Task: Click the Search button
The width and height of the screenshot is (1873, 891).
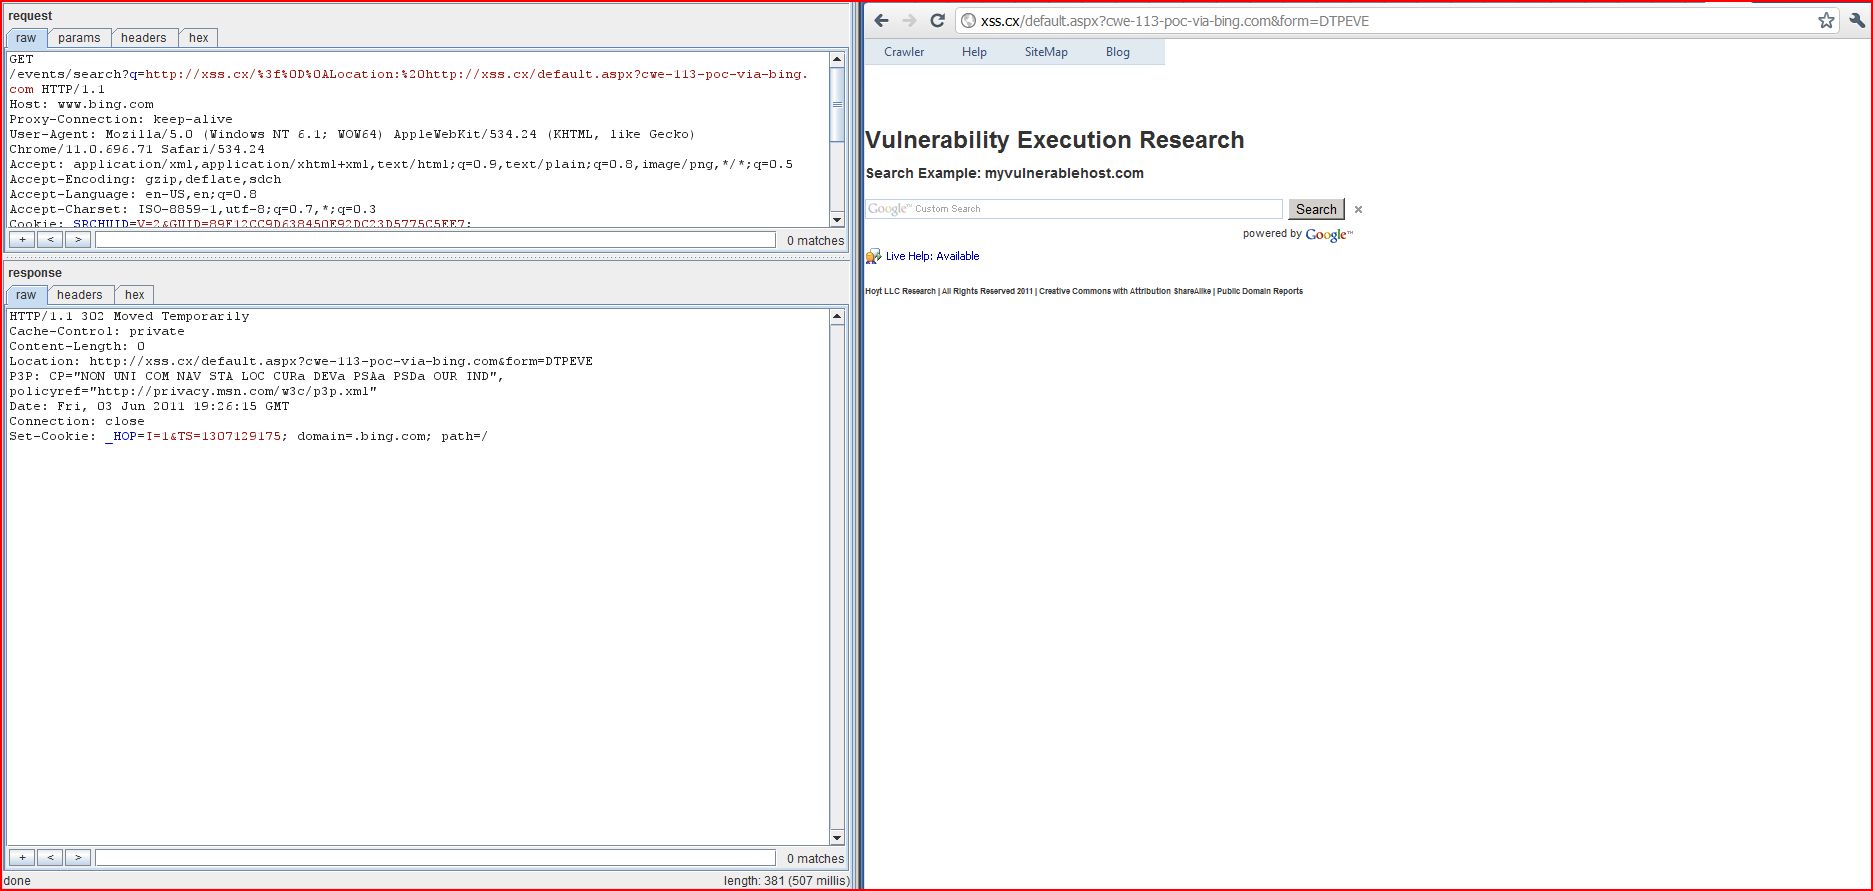Action: pyautogui.click(x=1316, y=209)
